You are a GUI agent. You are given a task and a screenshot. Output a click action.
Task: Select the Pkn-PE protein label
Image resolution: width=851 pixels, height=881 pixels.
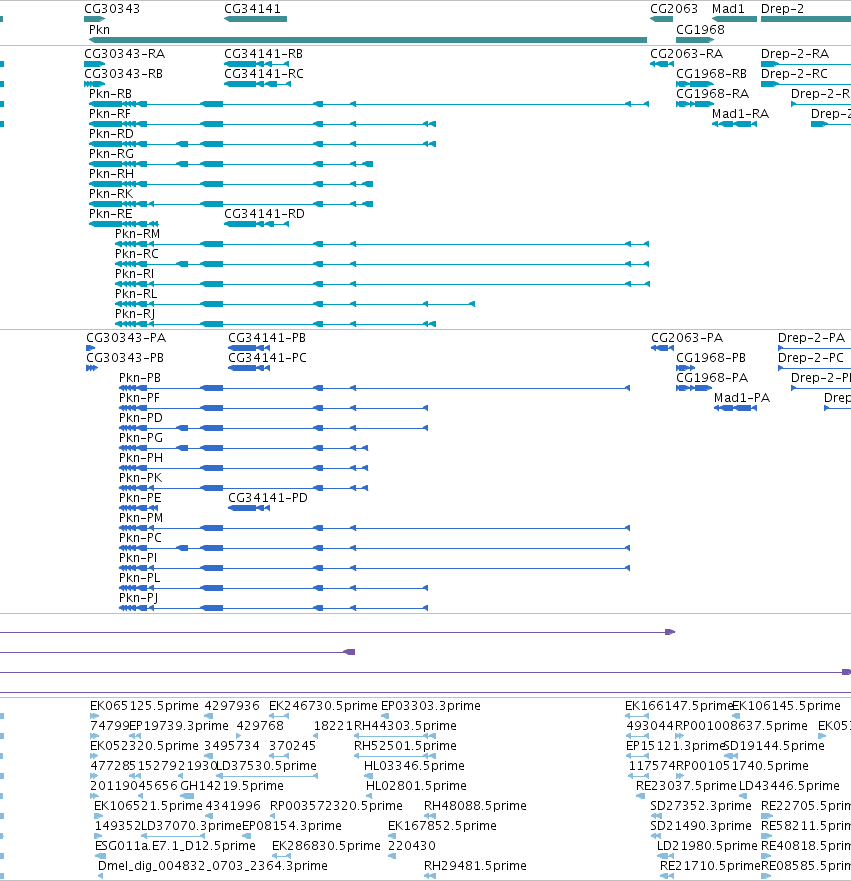[140, 498]
